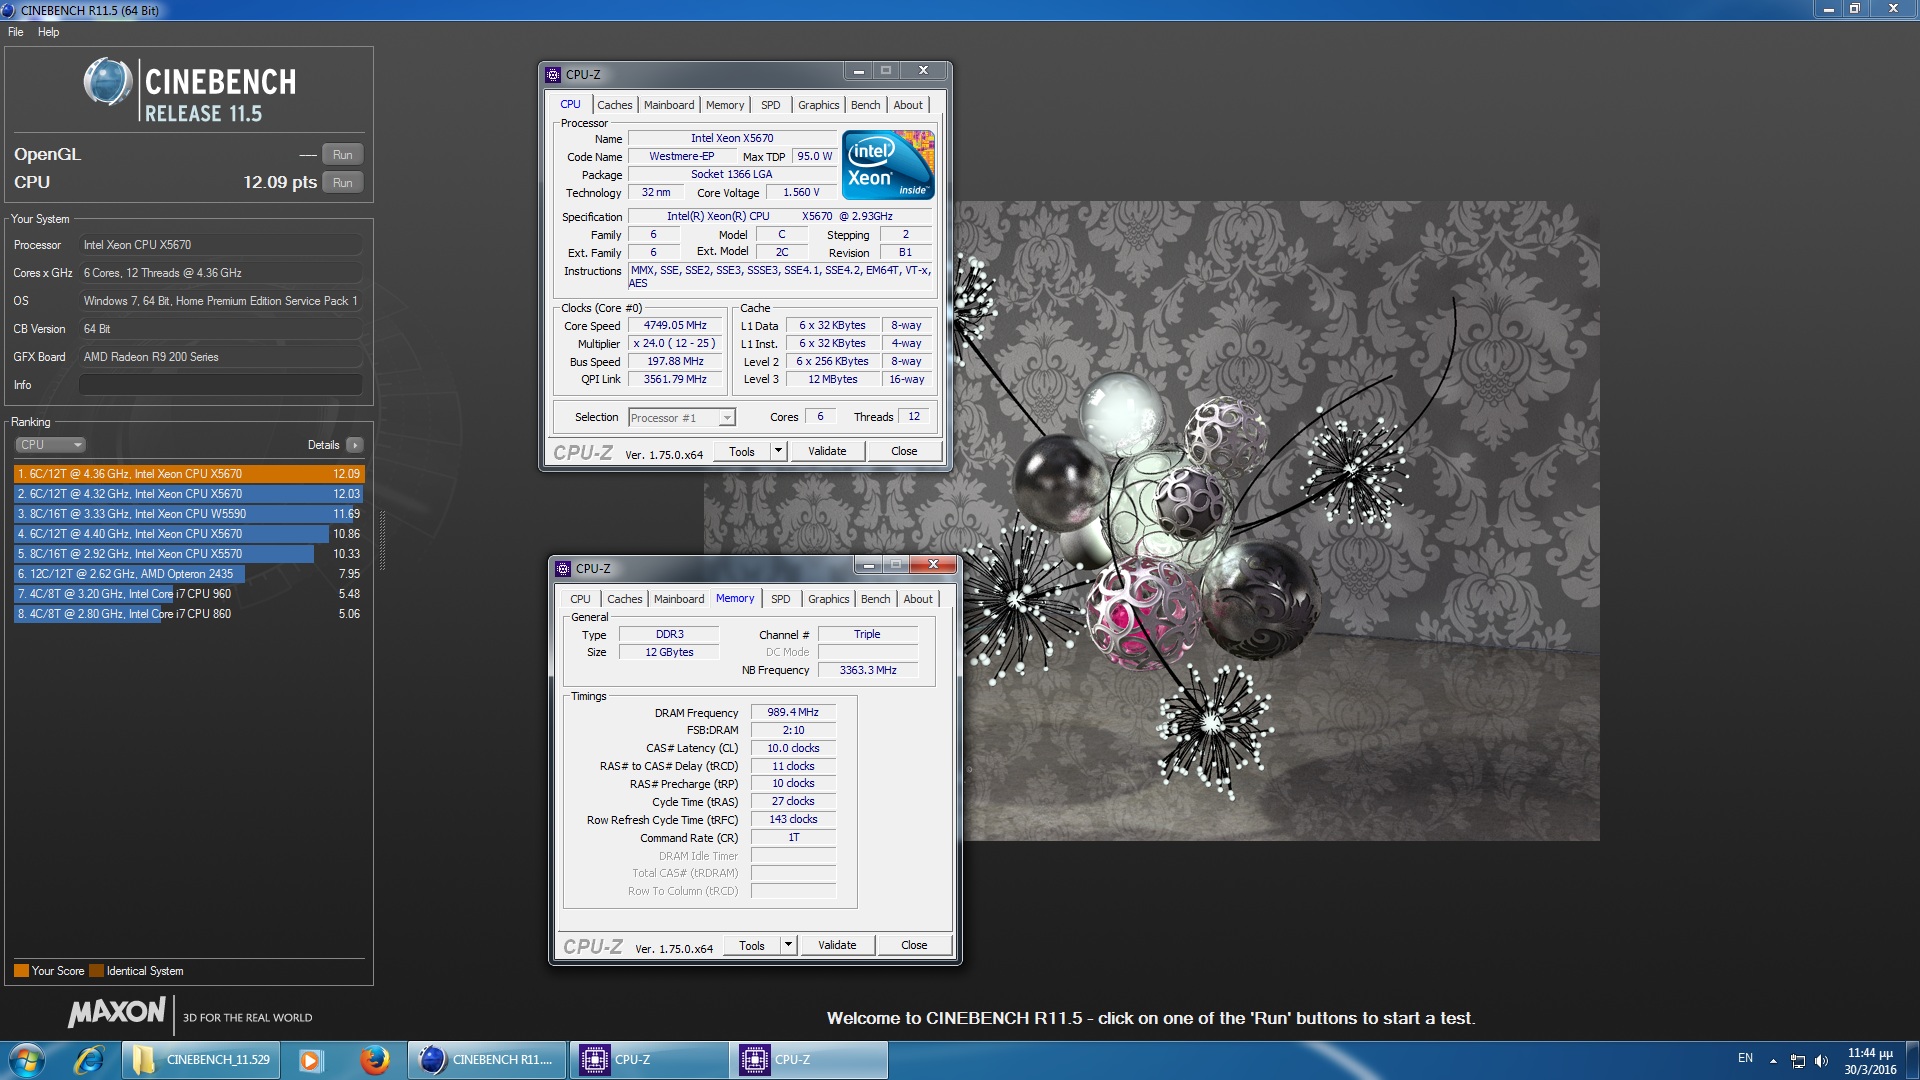Image resolution: width=1920 pixels, height=1080 pixels.
Task: Select ranking entry 4 at 4.40 GHz
Action: 189,534
